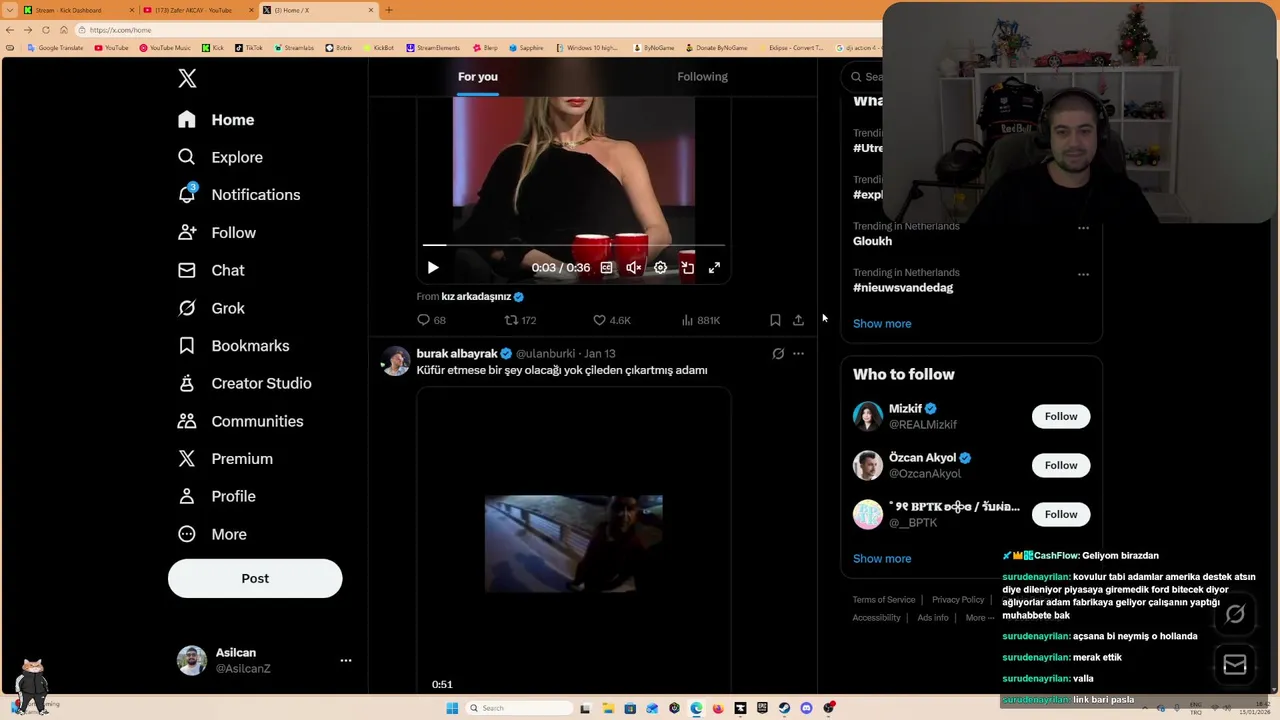Unmute the video with the speaker icon
The image size is (1280, 720).
click(633, 268)
